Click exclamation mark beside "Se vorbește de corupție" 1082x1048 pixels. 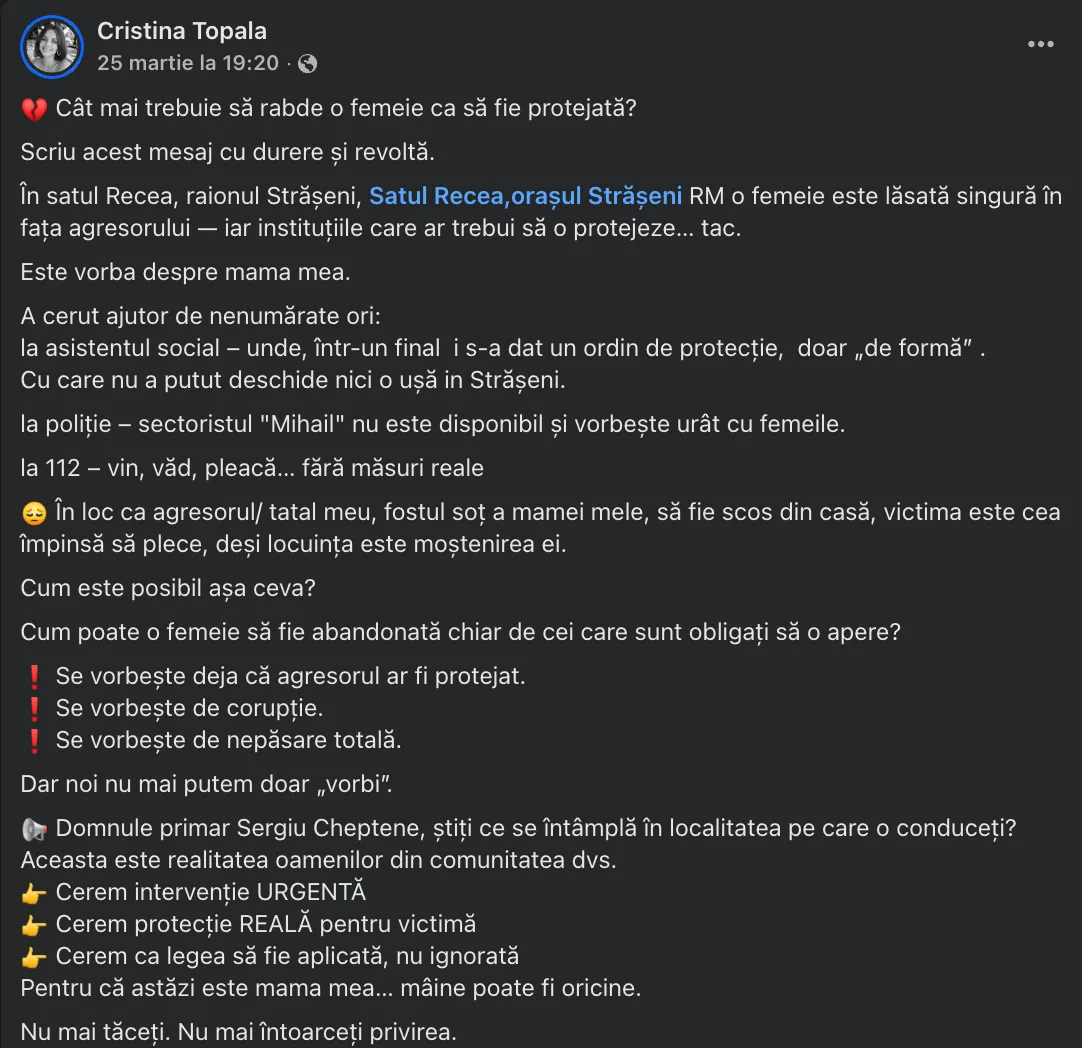pyautogui.click(x=33, y=709)
